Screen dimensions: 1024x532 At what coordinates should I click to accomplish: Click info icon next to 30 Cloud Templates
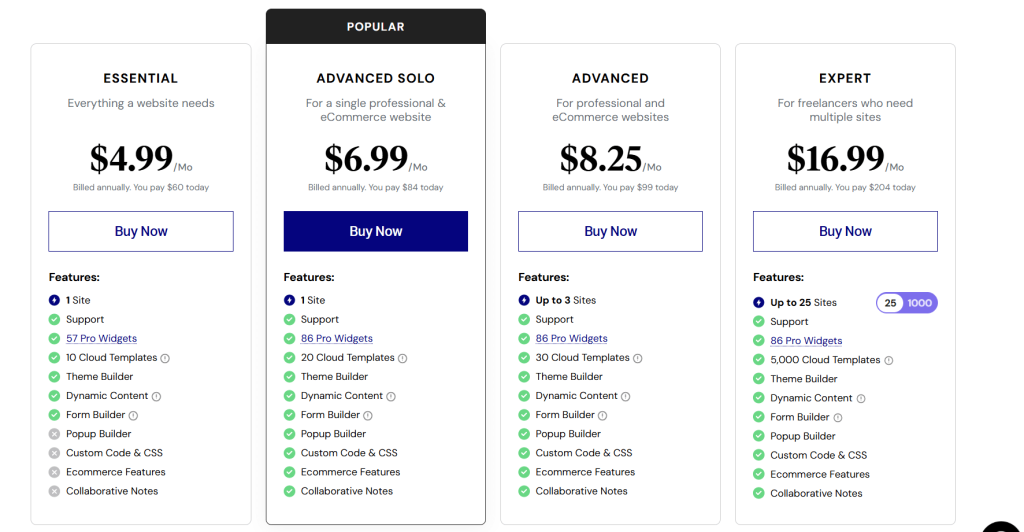tap(637, 358)
